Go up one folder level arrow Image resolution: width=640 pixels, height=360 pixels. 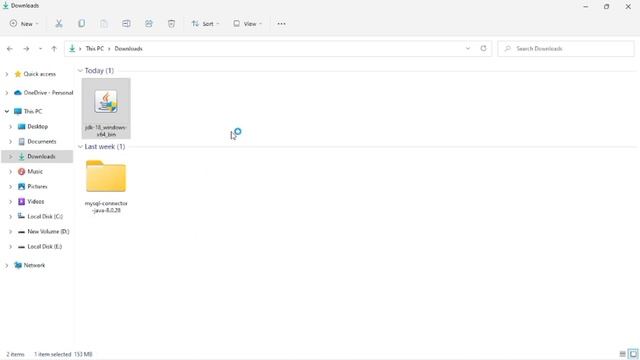pos(54,49)
